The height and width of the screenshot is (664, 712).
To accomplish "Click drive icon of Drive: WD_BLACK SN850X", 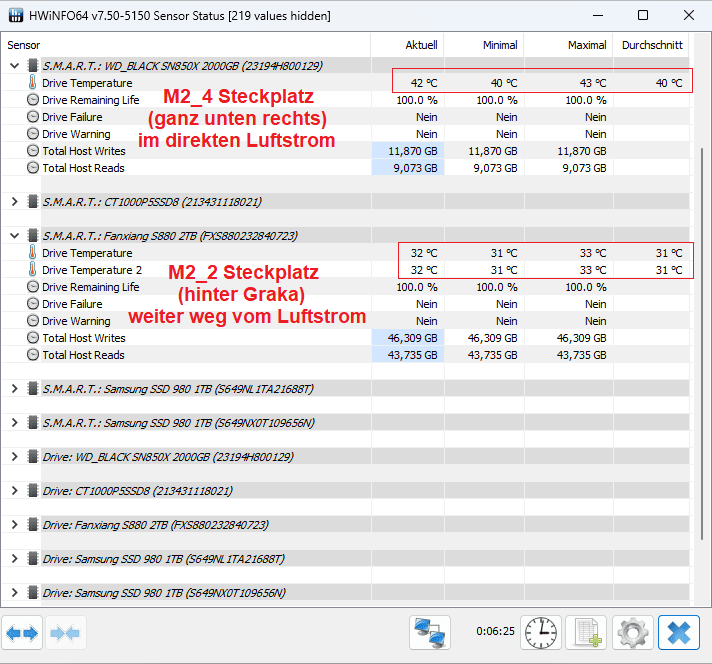I will [x=32, y=457].
